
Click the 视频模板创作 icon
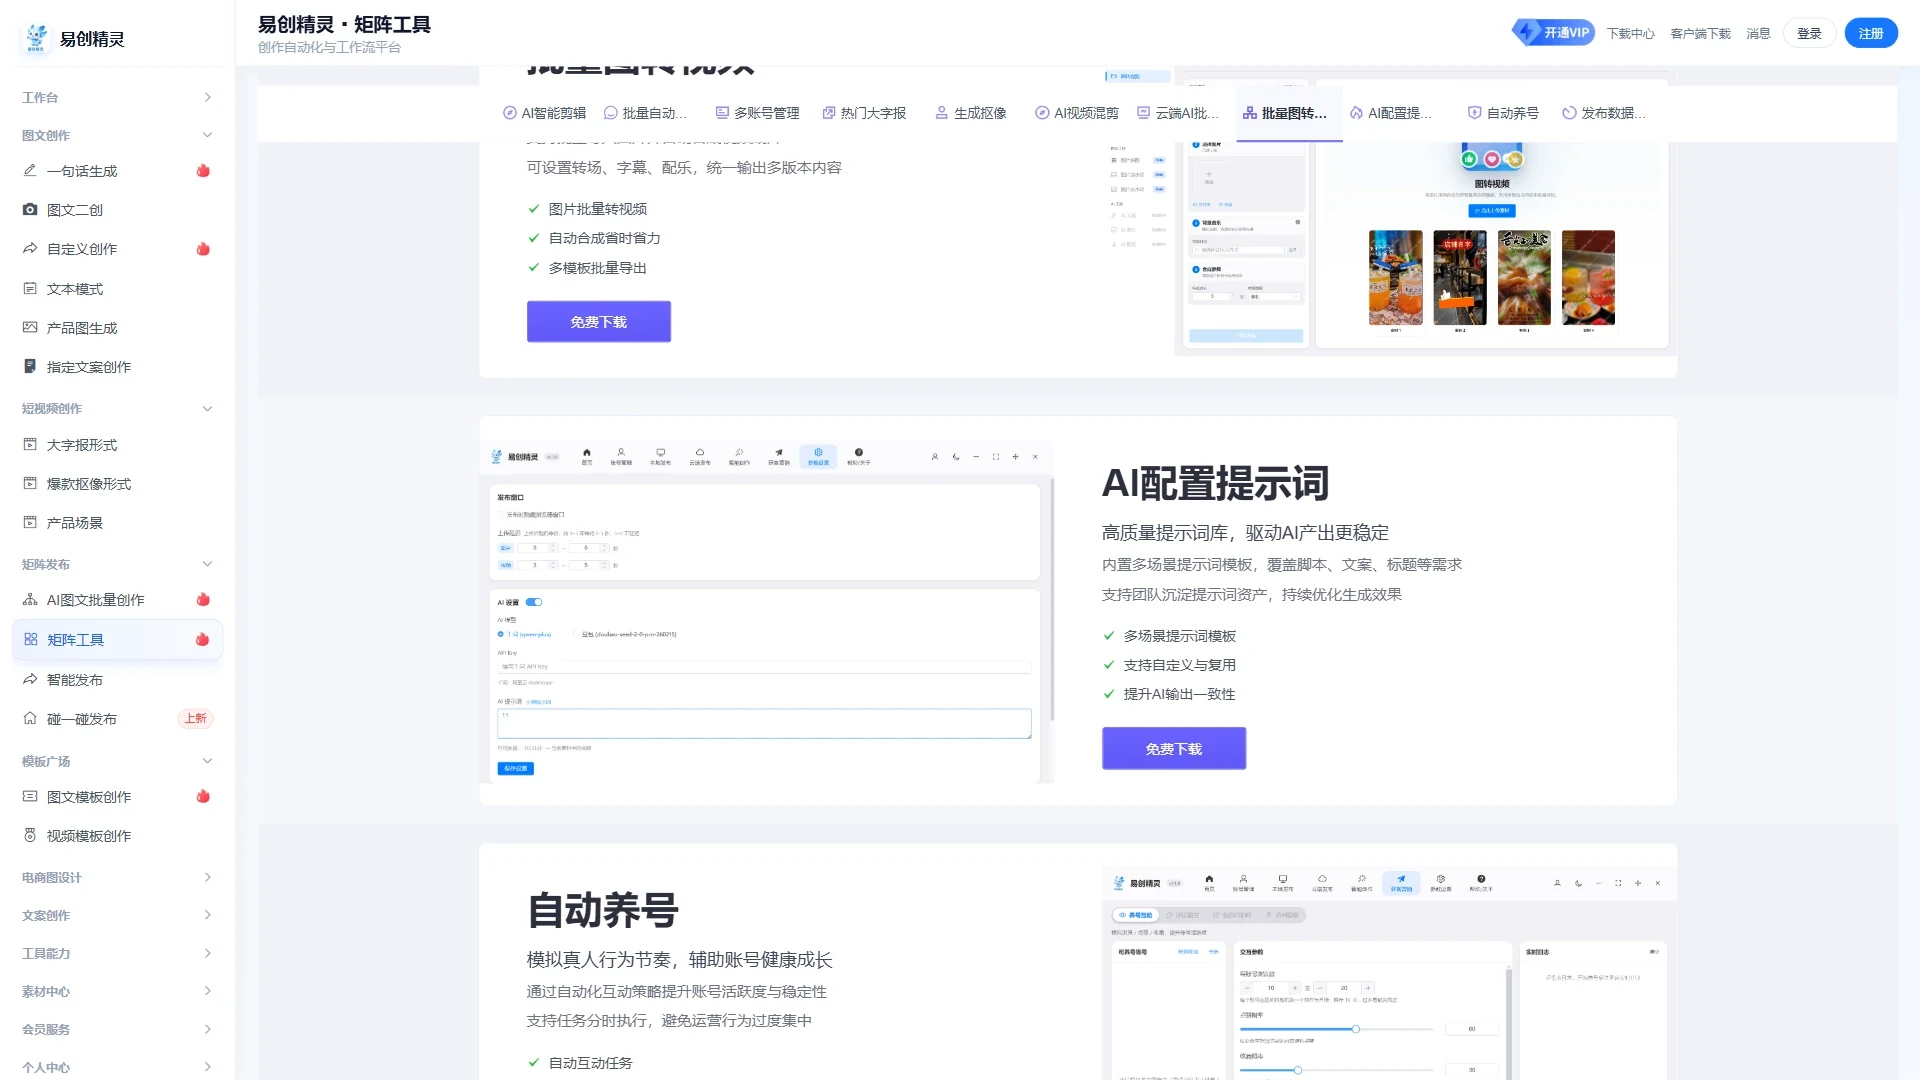(30, 836)
